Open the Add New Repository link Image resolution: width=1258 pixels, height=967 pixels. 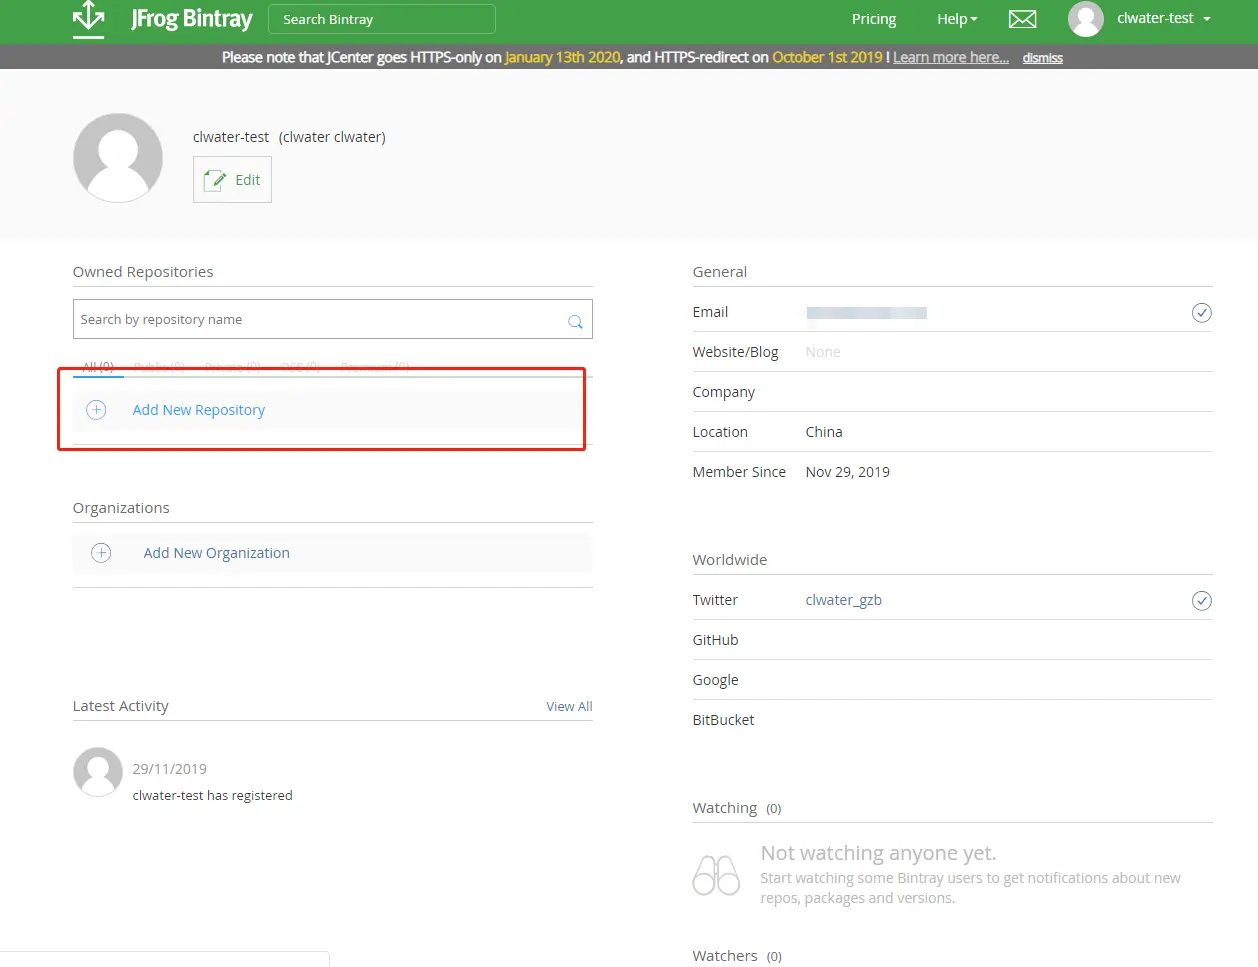coord(199,410)
